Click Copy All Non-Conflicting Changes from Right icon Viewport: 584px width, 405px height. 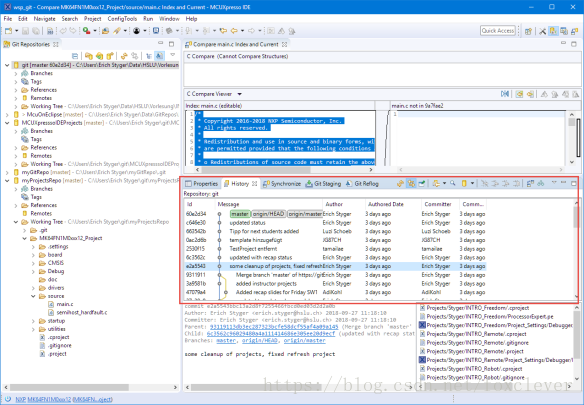pyautogui.click(x=530, y=94)
